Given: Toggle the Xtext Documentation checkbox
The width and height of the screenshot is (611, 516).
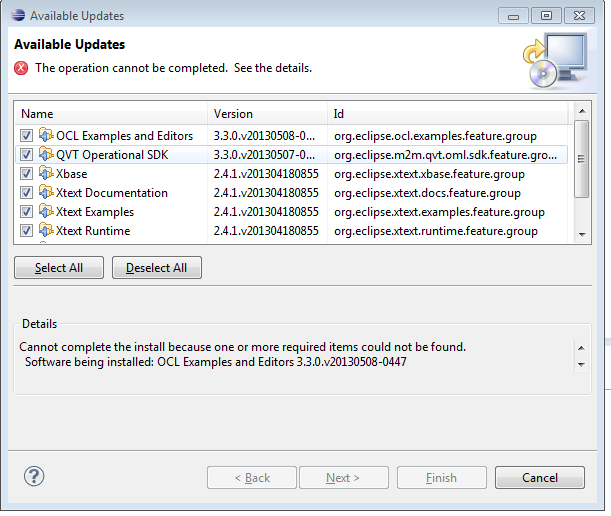Looking at the screenshot, I should [26, 193].
